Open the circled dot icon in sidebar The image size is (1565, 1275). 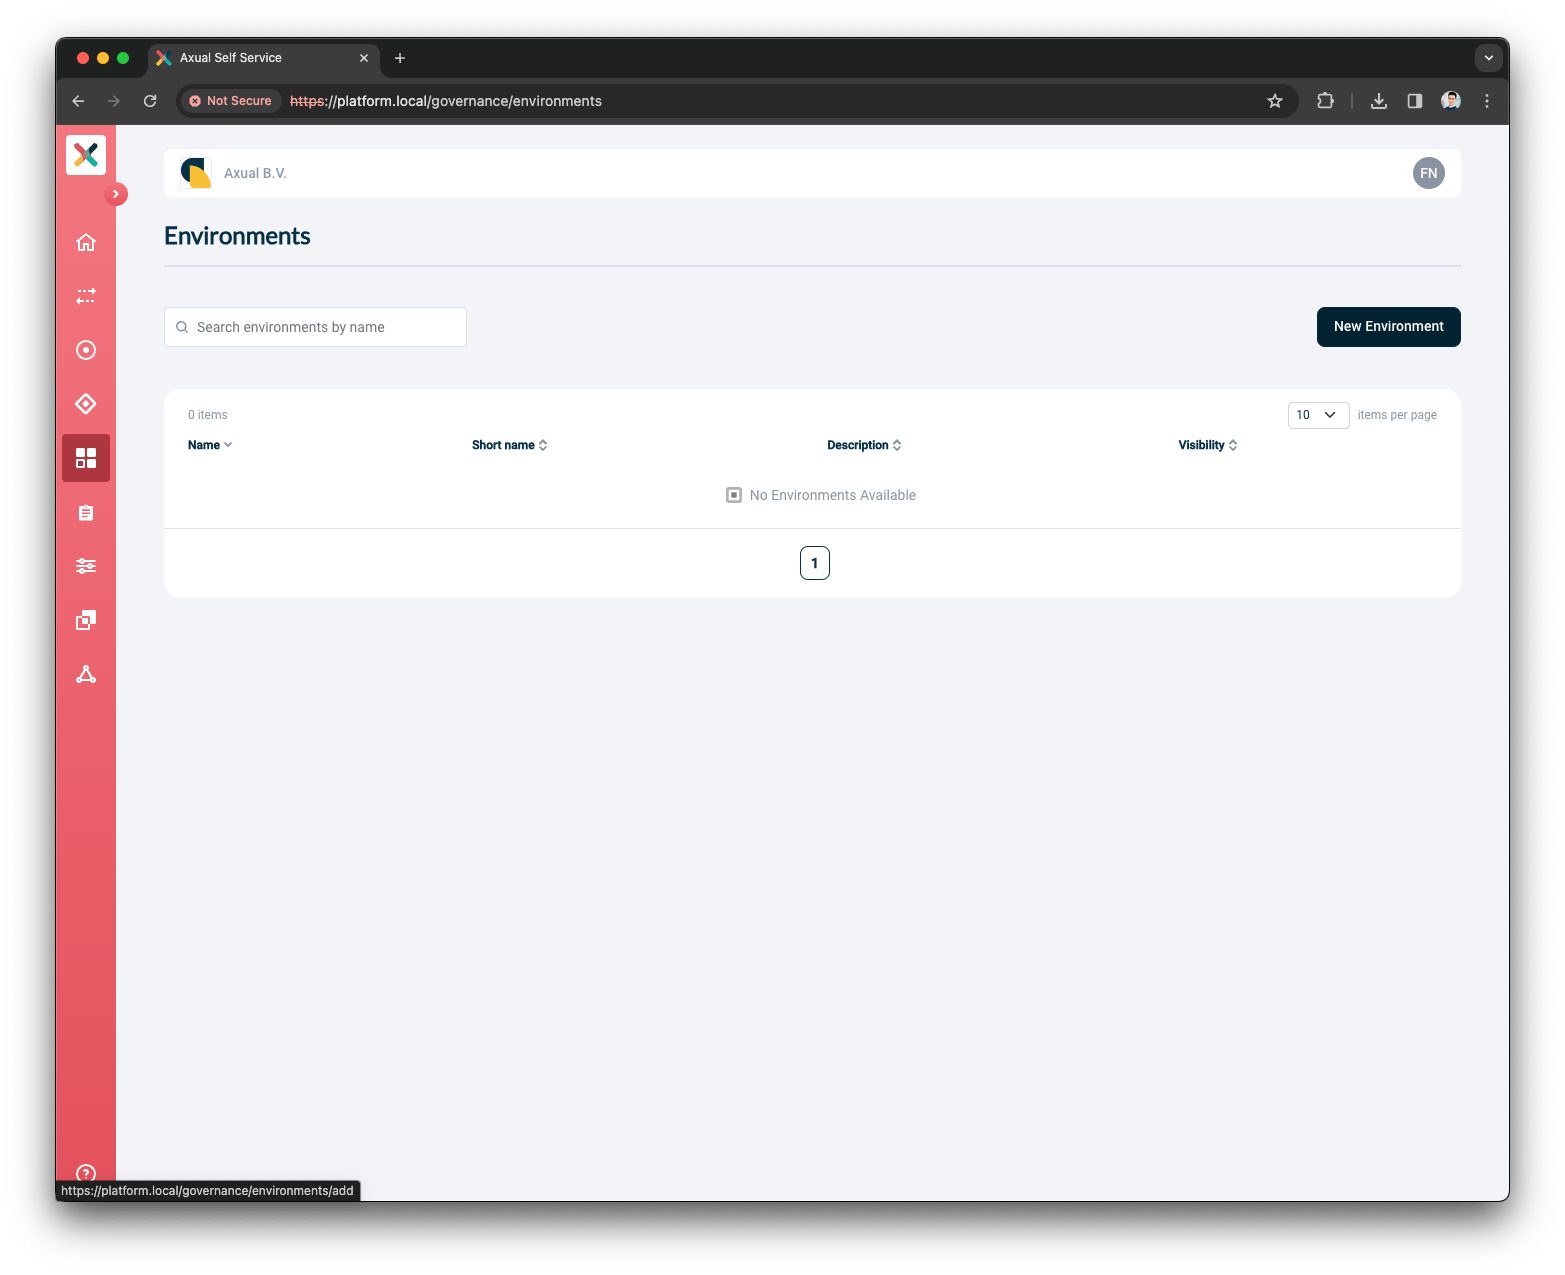pos(86,350)
